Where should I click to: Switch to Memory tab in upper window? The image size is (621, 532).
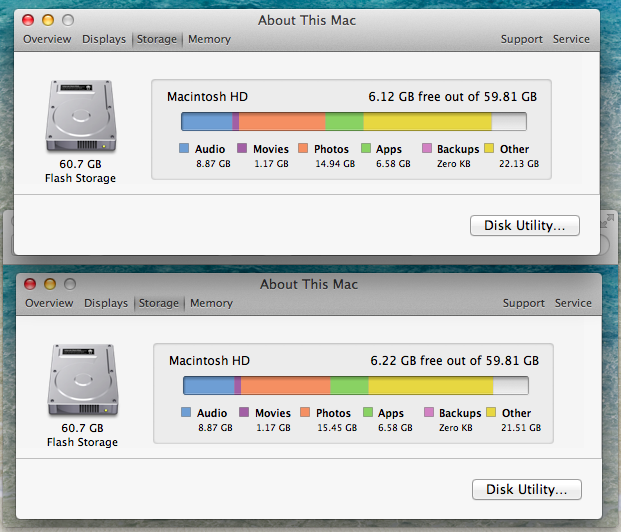click(x=210, y=39)
